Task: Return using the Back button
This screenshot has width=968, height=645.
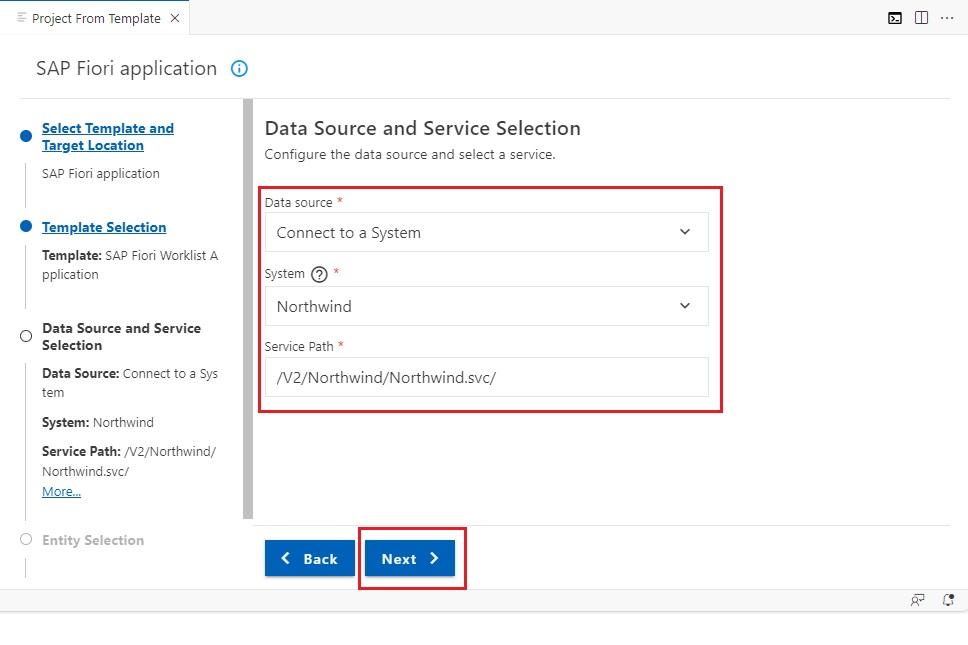Action: (310, 559)
